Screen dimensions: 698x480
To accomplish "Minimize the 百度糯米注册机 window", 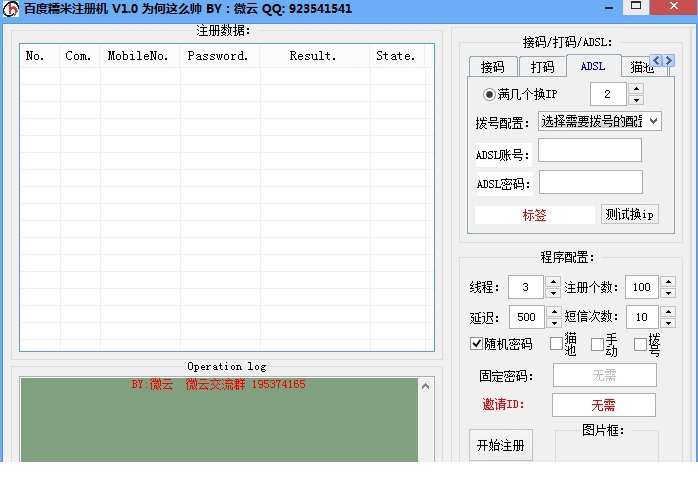I will point(609,7).
